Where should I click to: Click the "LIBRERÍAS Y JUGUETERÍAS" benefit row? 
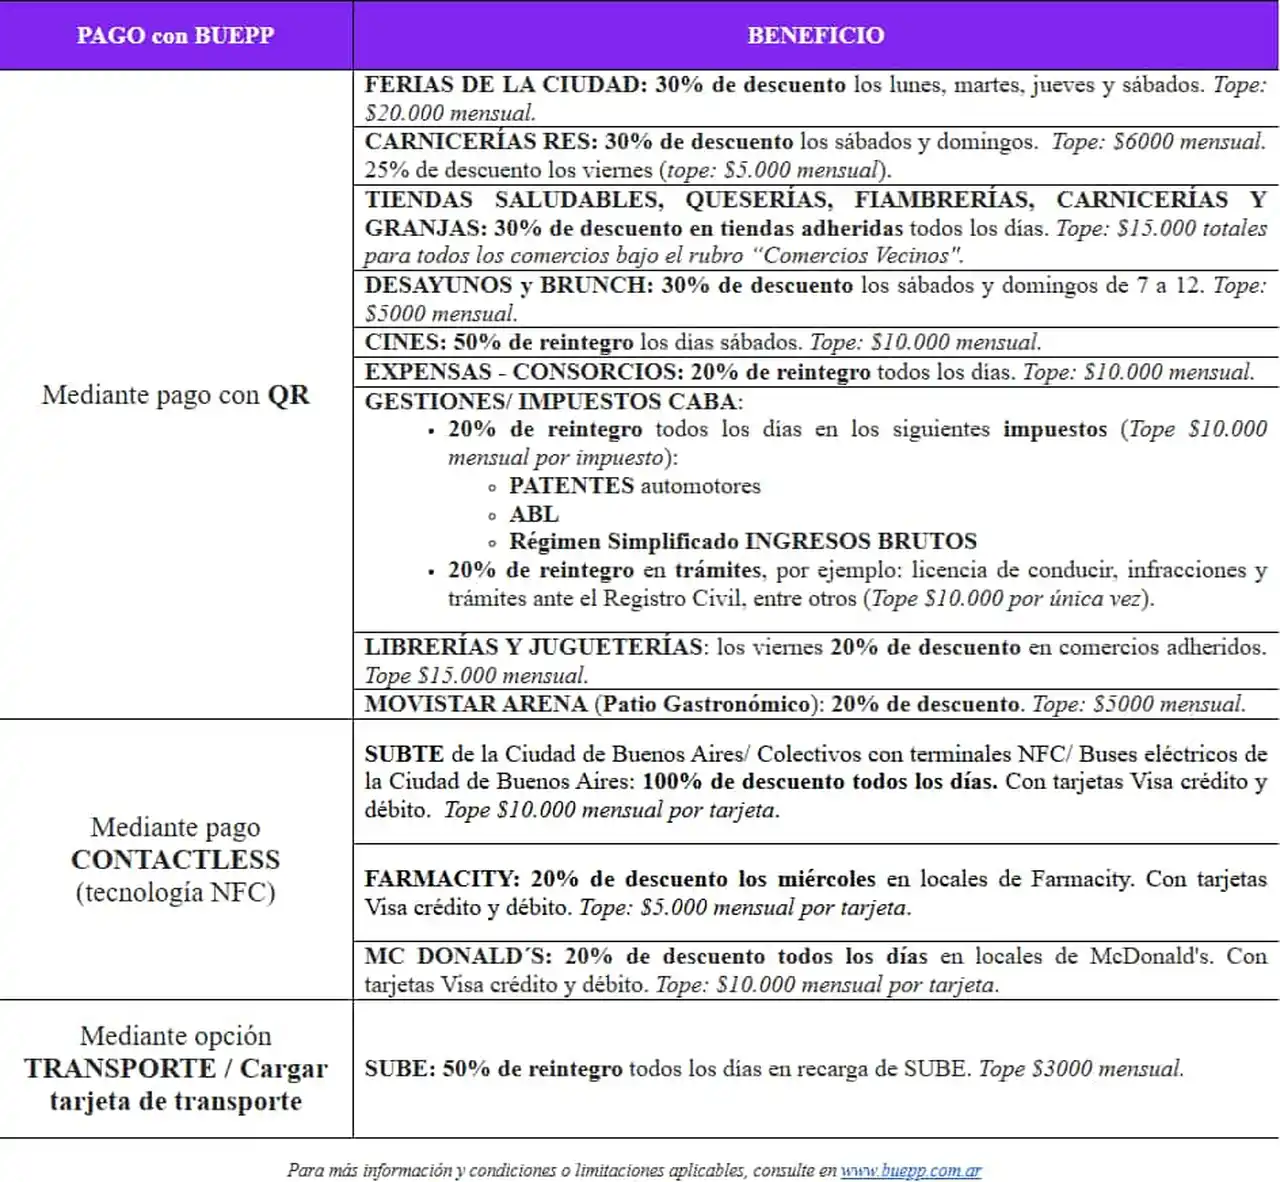pos(816,660)
